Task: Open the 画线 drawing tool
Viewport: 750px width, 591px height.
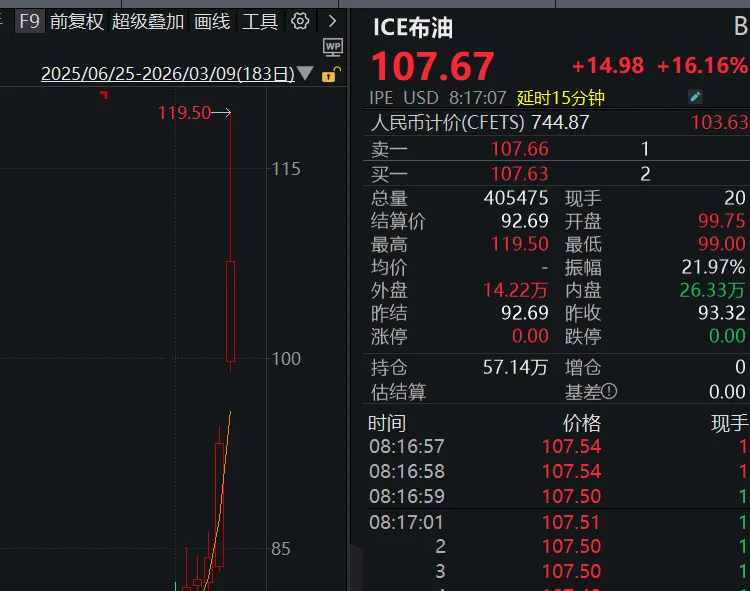Action: [x=212, y=22]
